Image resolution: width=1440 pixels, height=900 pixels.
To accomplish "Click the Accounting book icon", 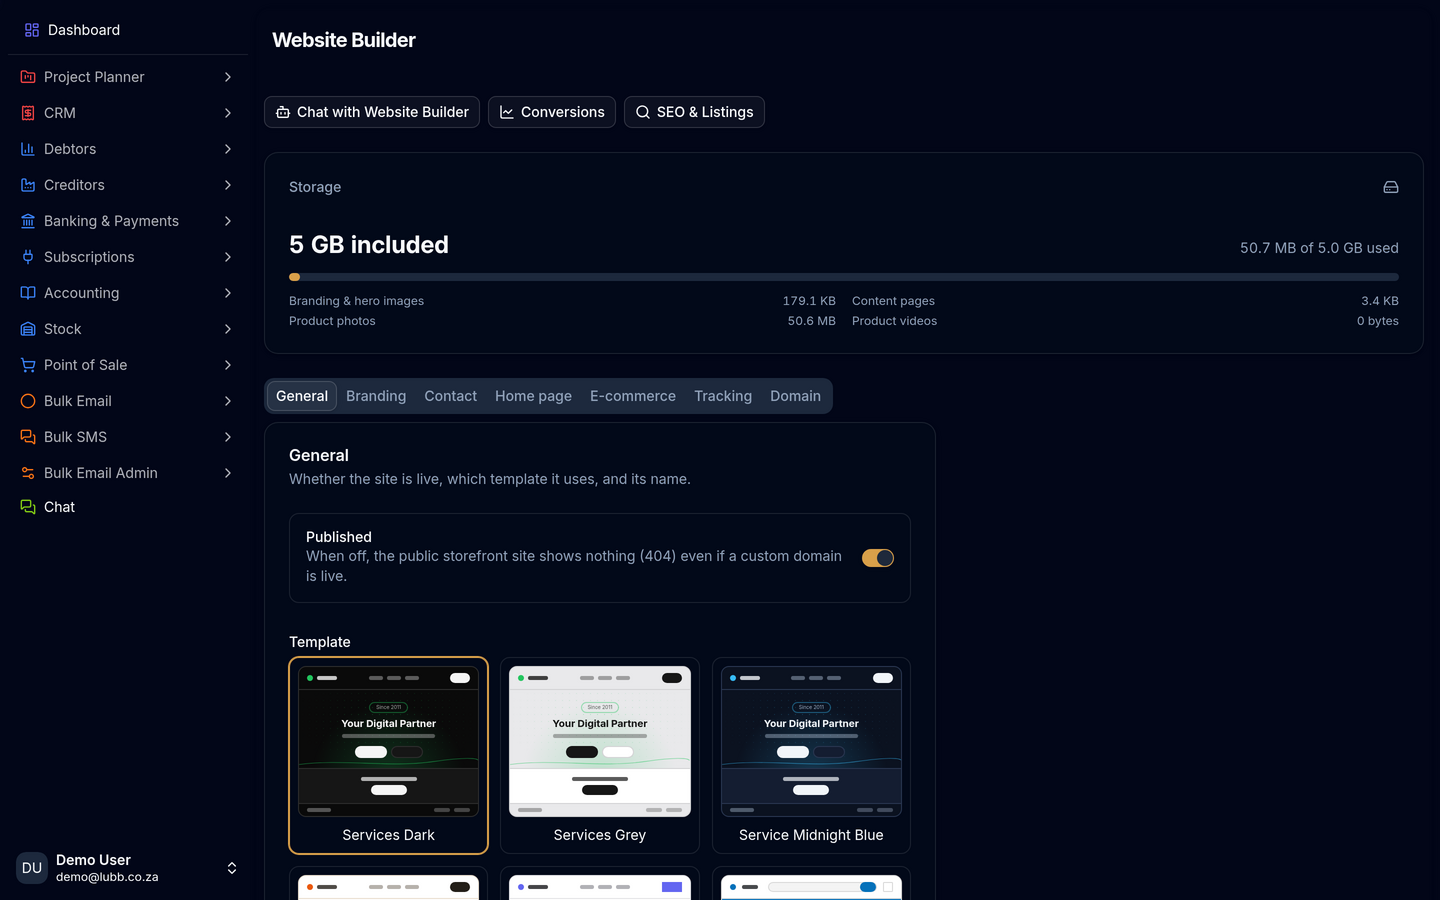I will (x=28, y=293).
